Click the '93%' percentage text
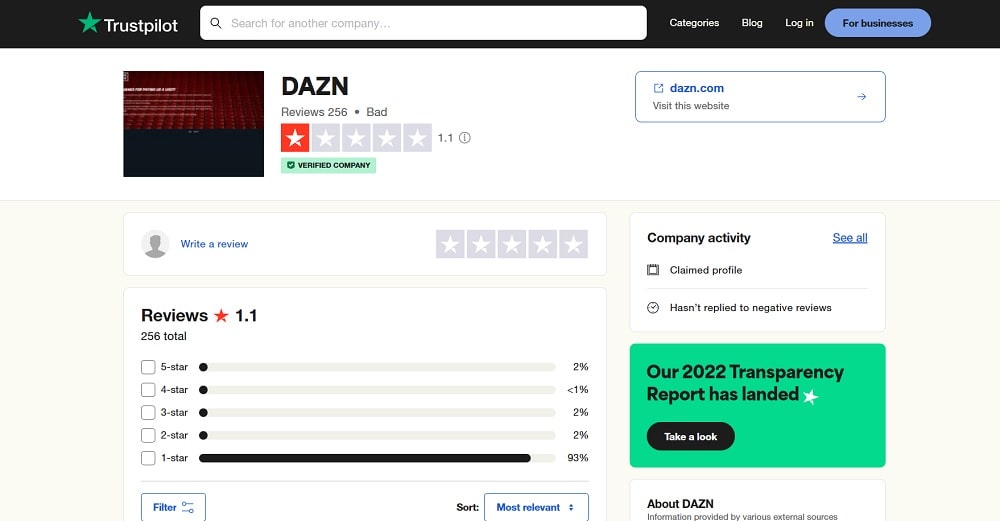 pos(578,458)
